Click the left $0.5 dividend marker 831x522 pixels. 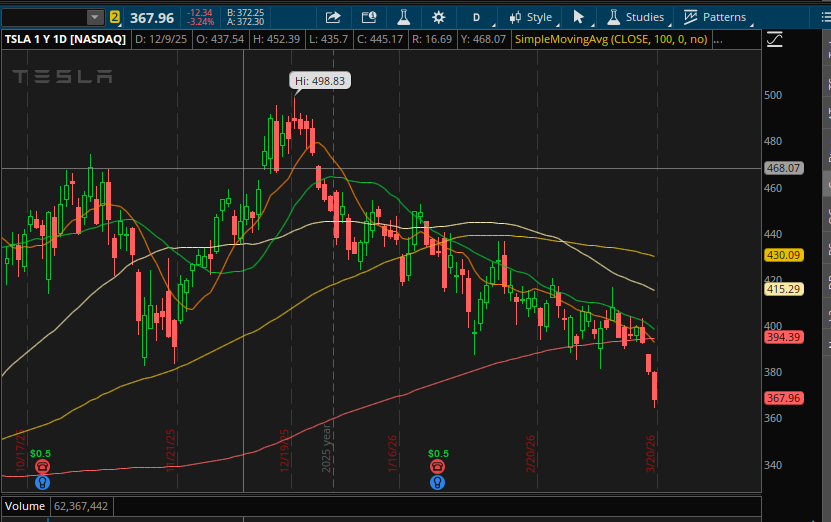click(x=40, y=454)
